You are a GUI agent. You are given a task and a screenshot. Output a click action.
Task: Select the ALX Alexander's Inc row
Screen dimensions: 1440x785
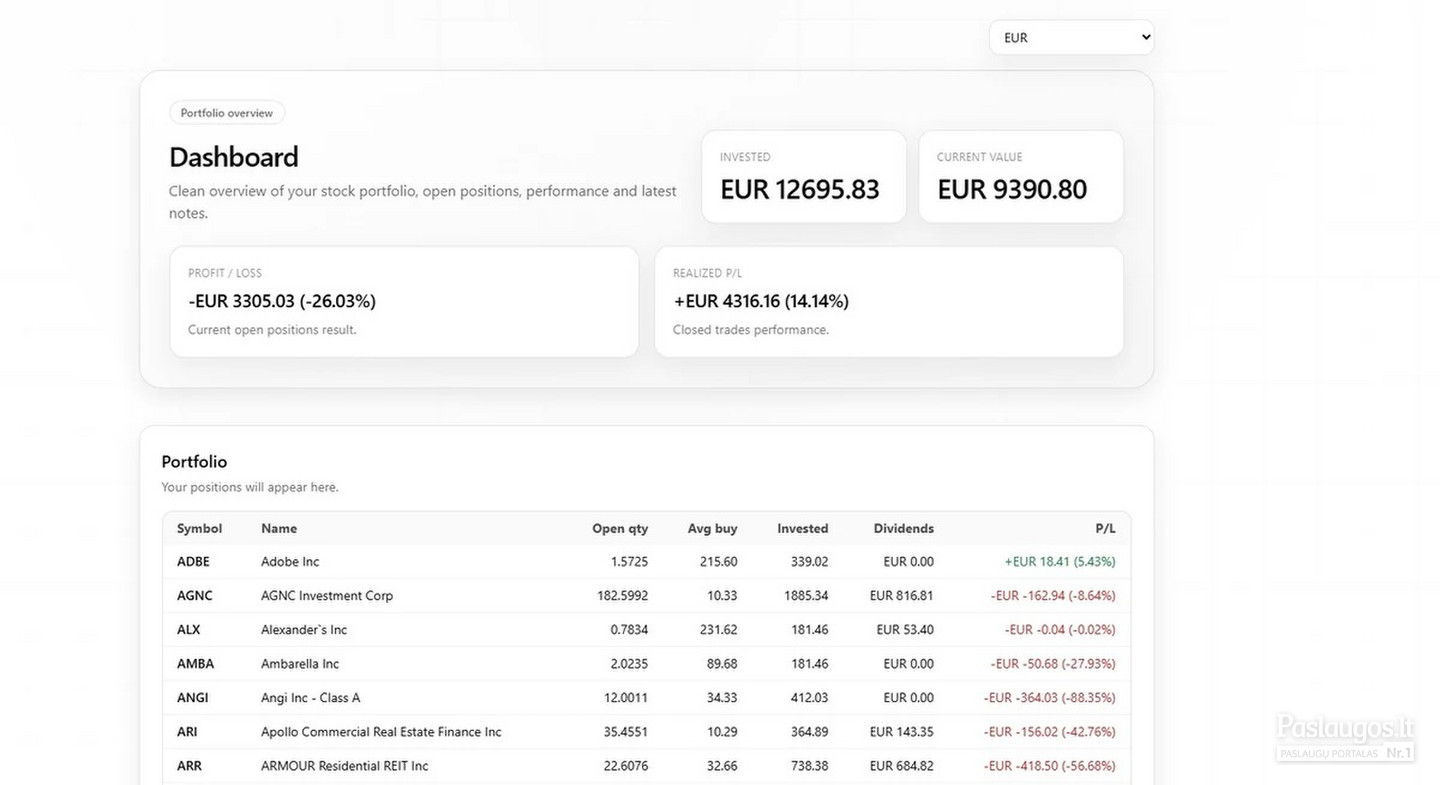647,630
